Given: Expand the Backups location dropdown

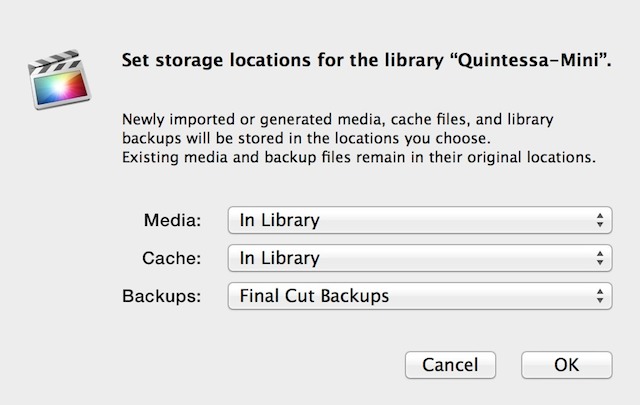Looking at the screenshot, I should (x=420, y=296).
